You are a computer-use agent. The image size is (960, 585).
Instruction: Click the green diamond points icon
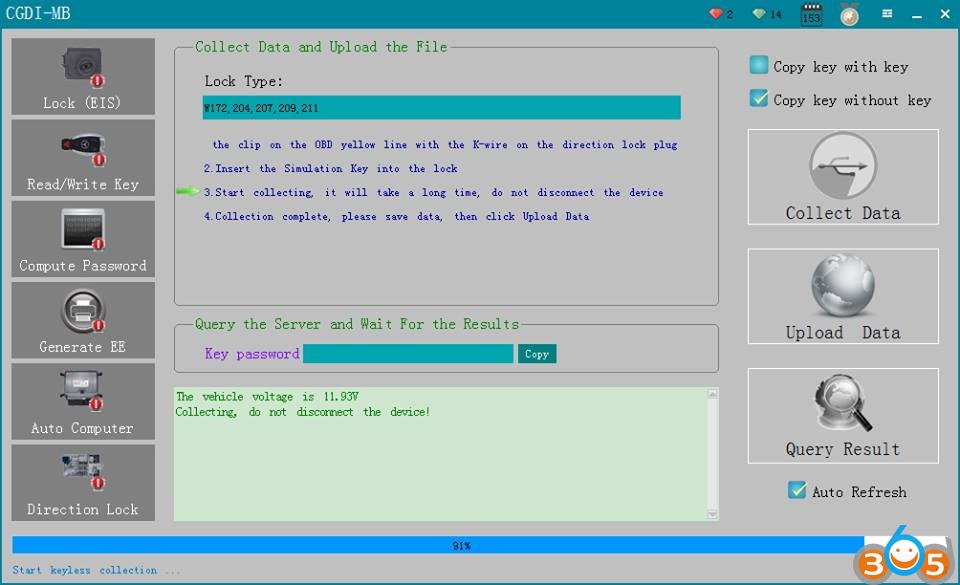tap(760, 14)
